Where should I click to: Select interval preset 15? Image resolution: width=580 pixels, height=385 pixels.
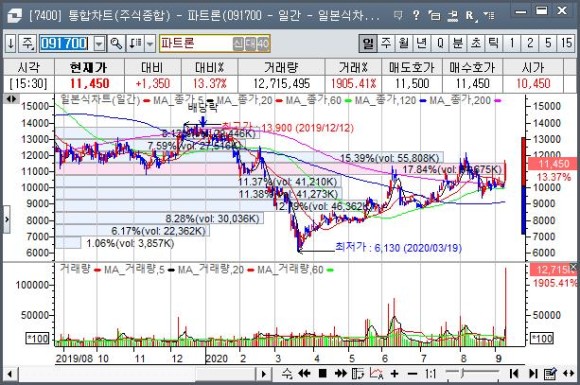click(566, 43)
